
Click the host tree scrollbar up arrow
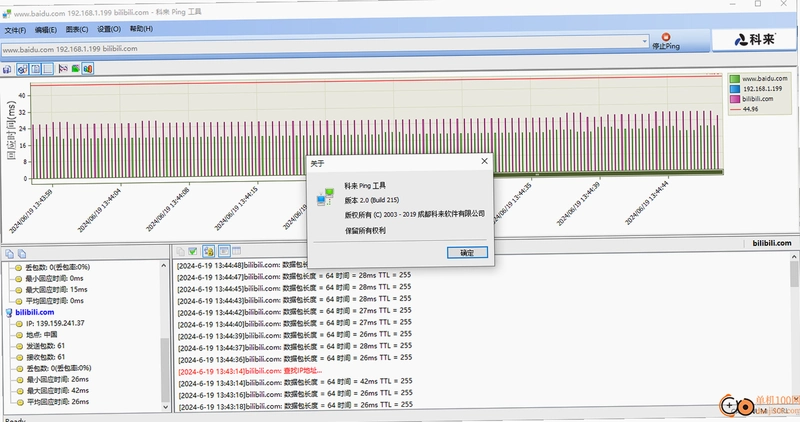tap(164, 266)
